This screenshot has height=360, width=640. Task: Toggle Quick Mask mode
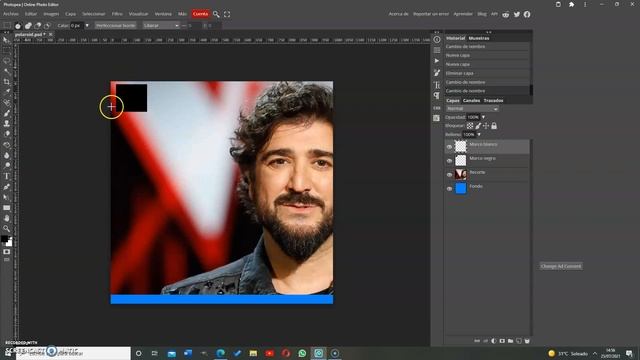pos(7,252)
